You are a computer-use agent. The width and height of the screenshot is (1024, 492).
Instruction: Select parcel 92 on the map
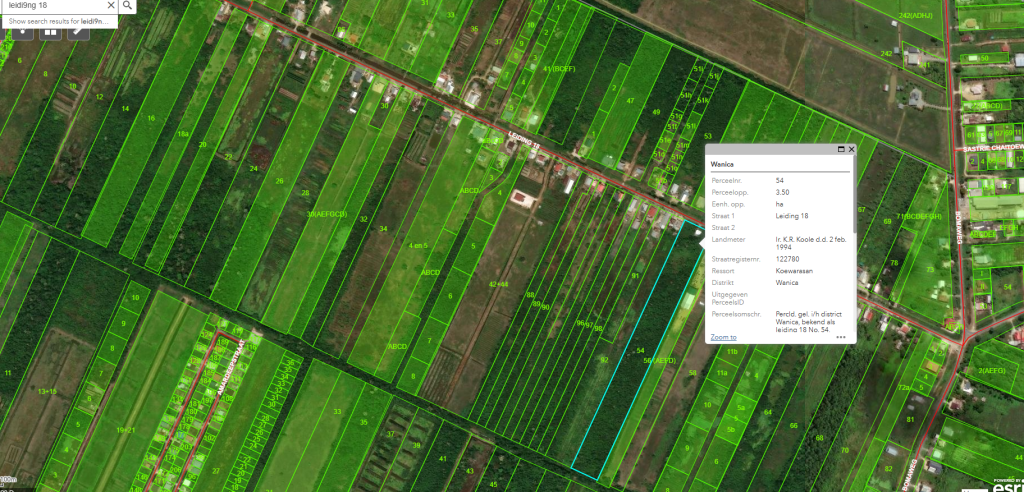tap(603, 359)
